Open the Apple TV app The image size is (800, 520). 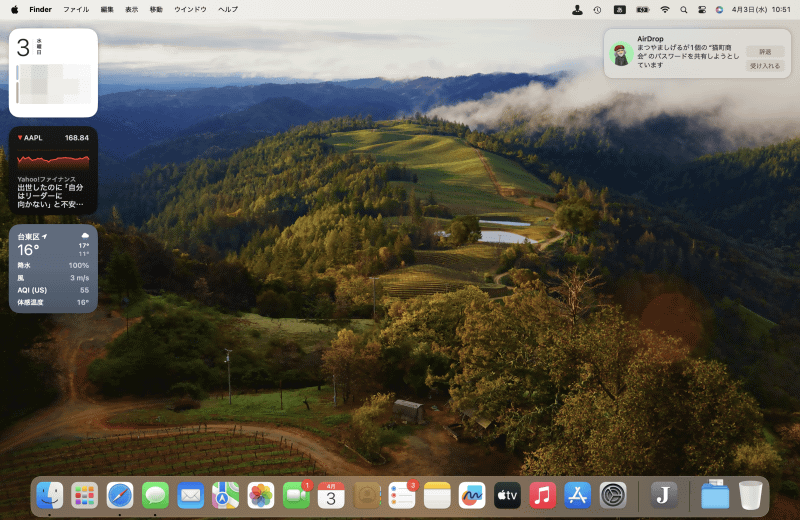click(507, 495)
